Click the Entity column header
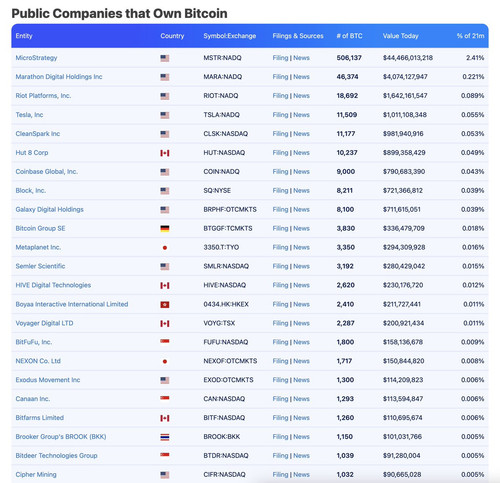 pos(24,36)
